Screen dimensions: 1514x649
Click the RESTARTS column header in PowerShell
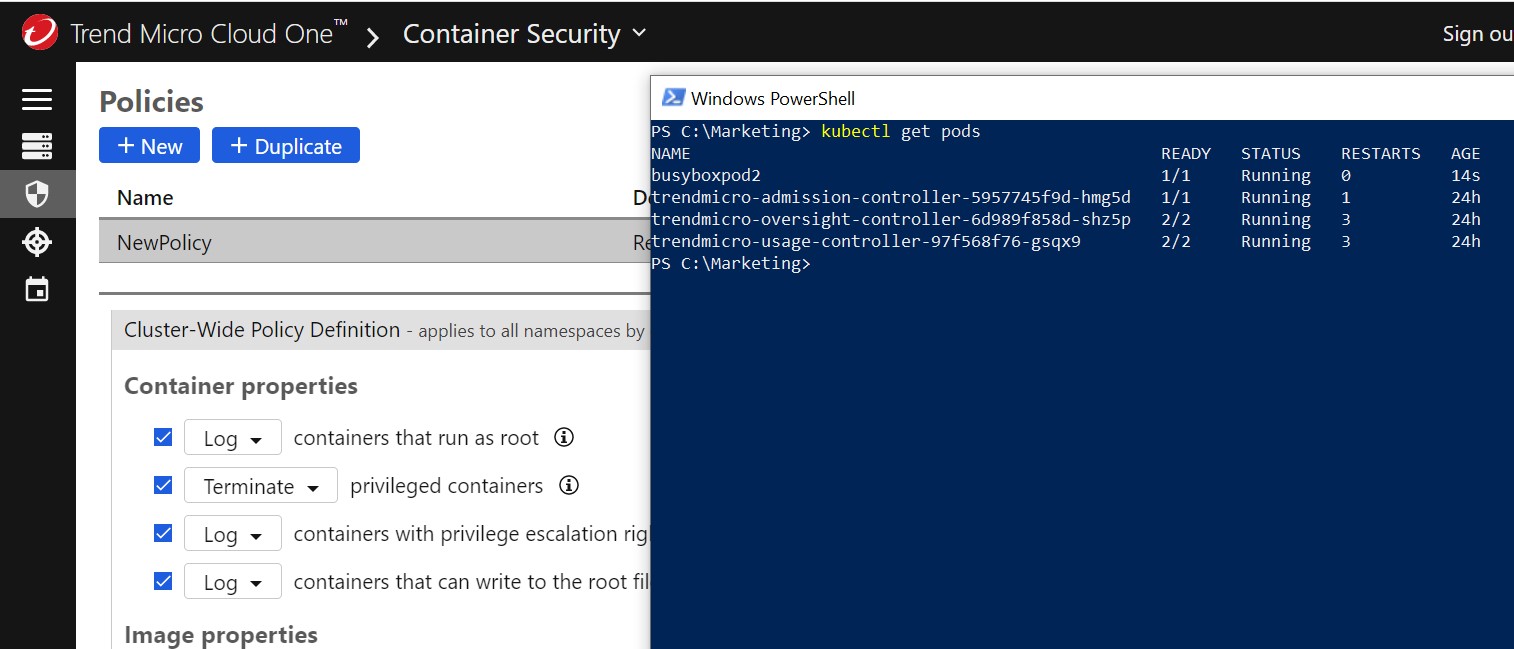point(1381,153)
